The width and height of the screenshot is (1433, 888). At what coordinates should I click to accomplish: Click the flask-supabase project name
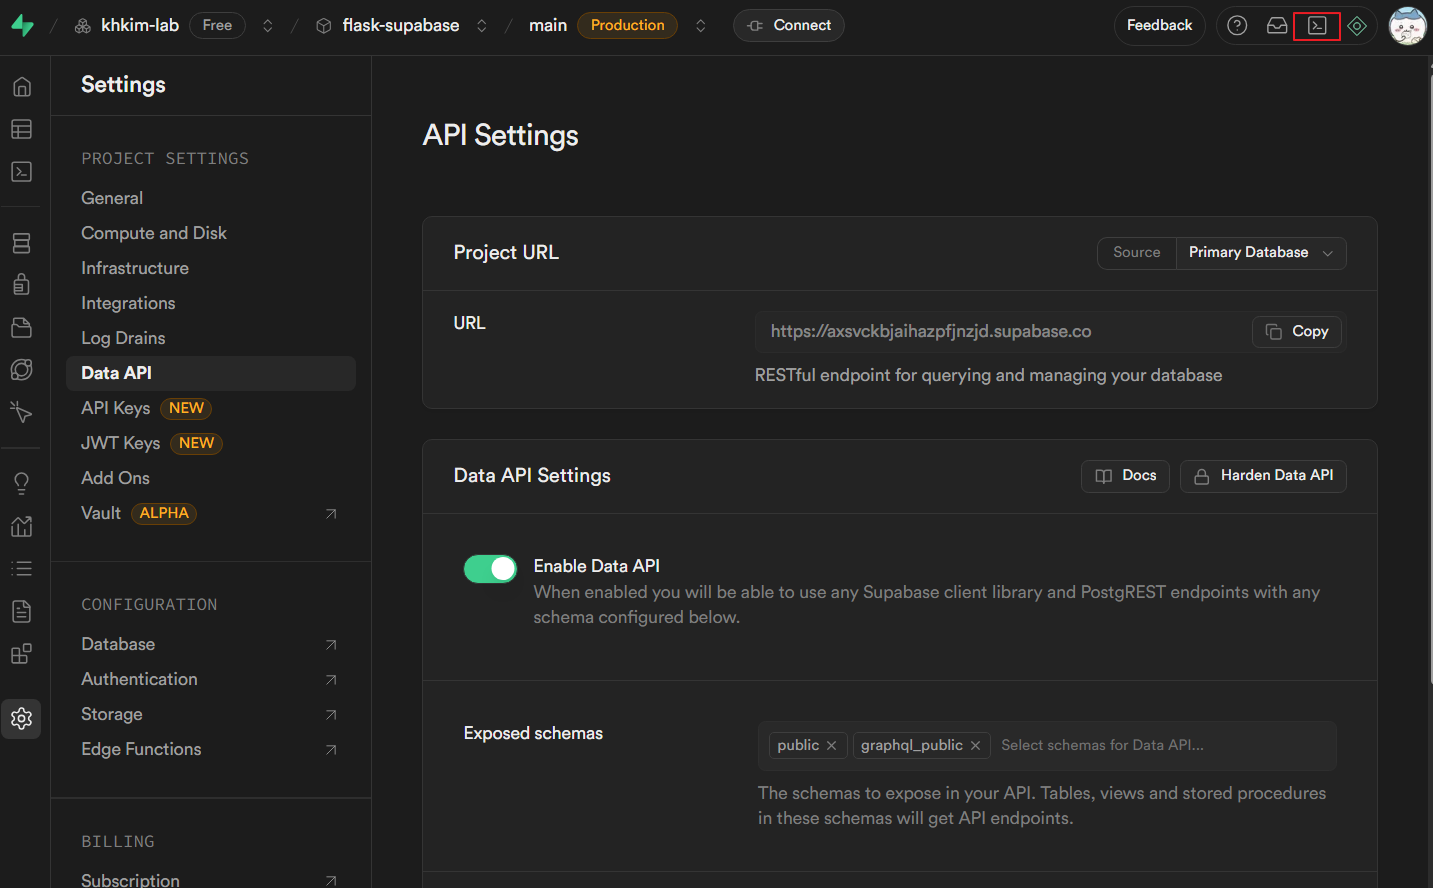(x=401, y=26)
